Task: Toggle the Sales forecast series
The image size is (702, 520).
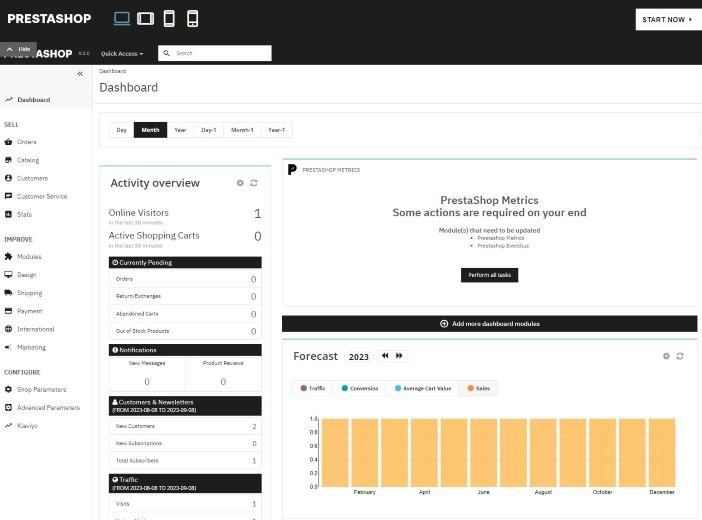Action: 478,388
